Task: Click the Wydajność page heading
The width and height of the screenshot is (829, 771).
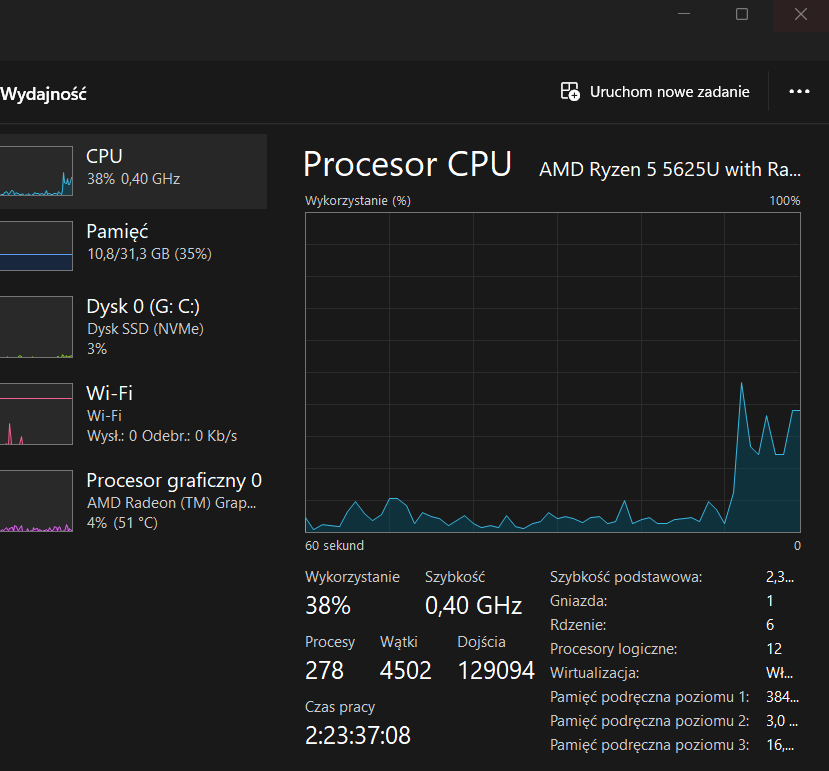Action: (x=43, y=94)
